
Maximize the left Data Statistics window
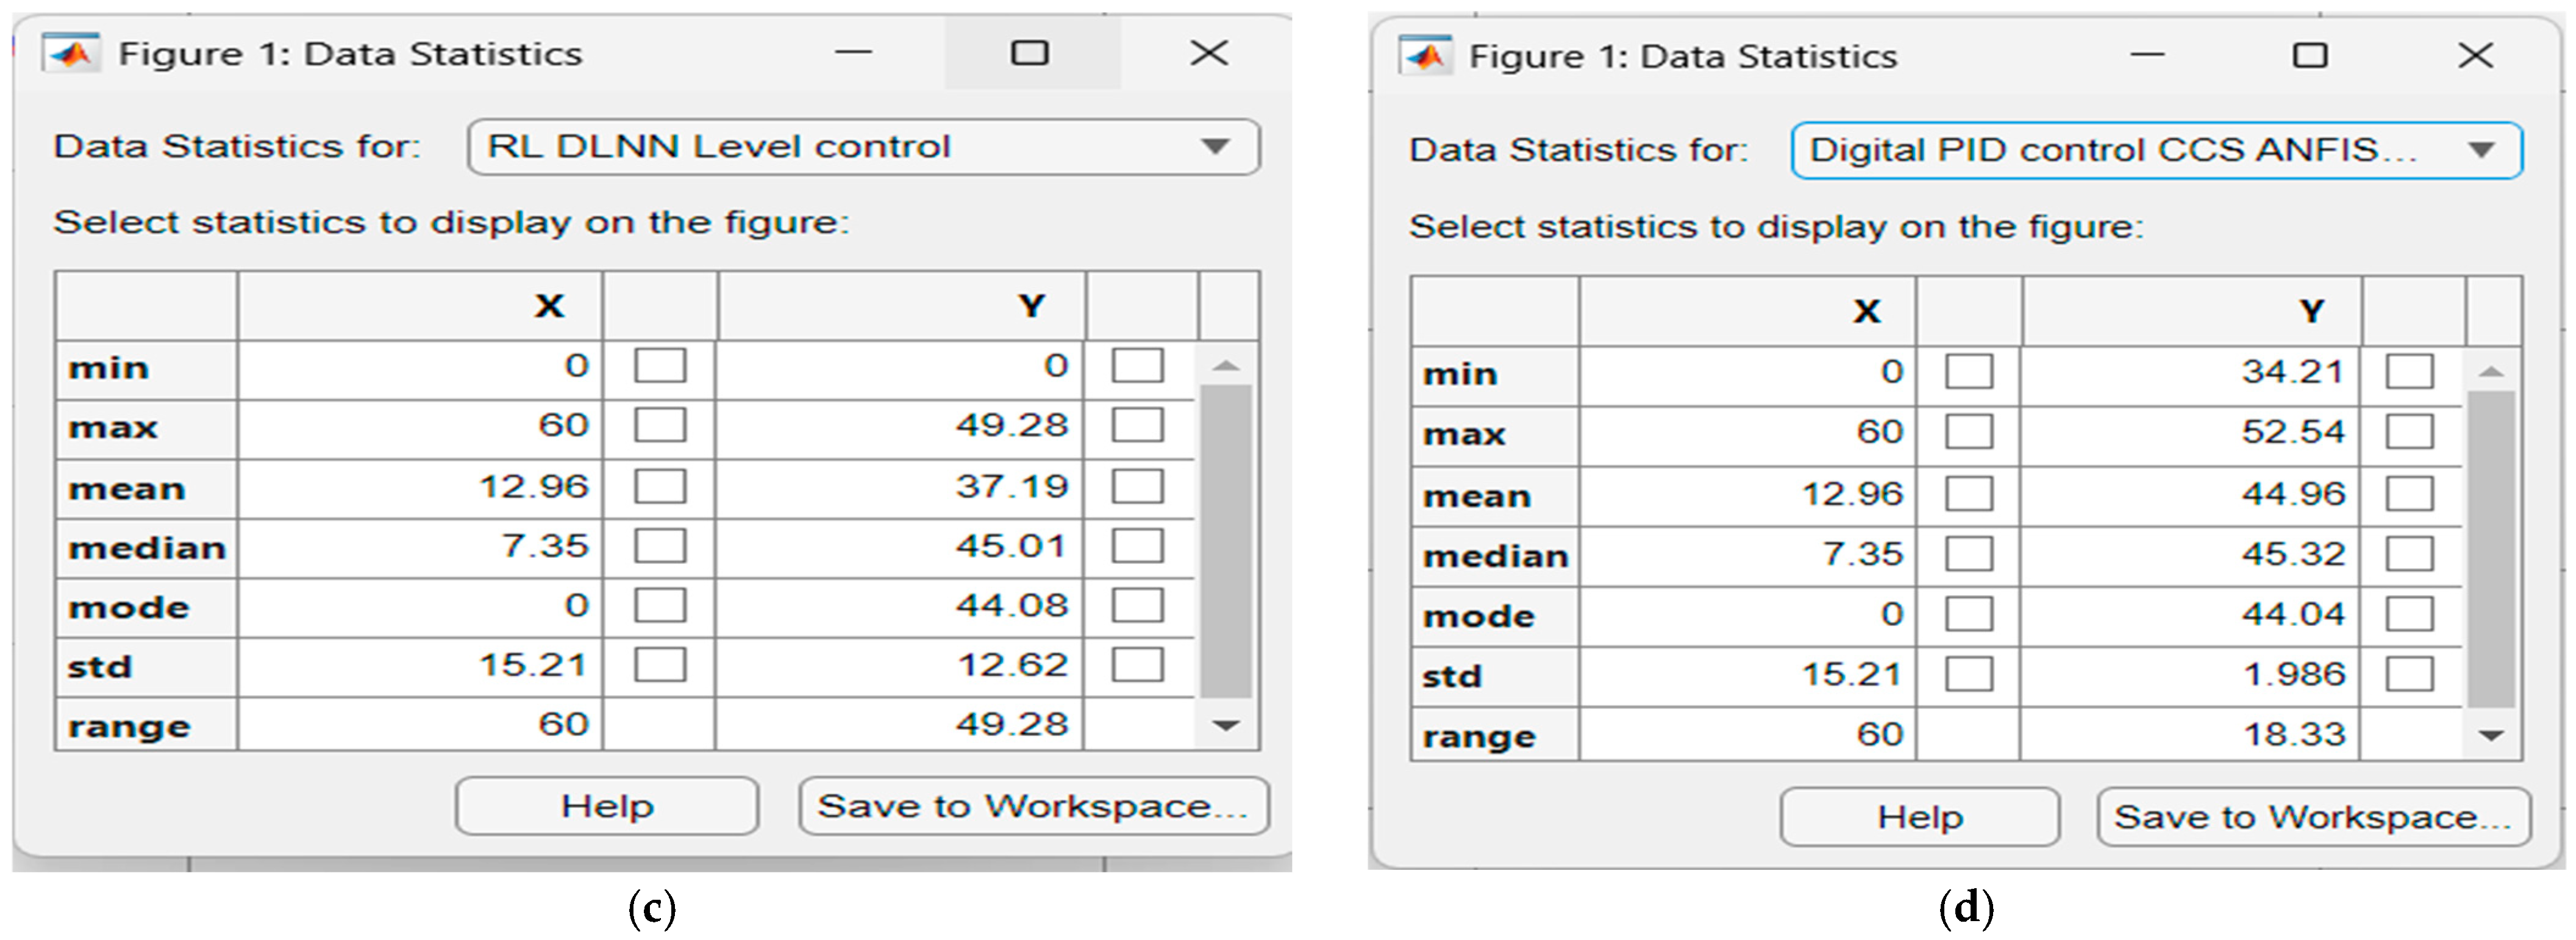pos(1030,53)
